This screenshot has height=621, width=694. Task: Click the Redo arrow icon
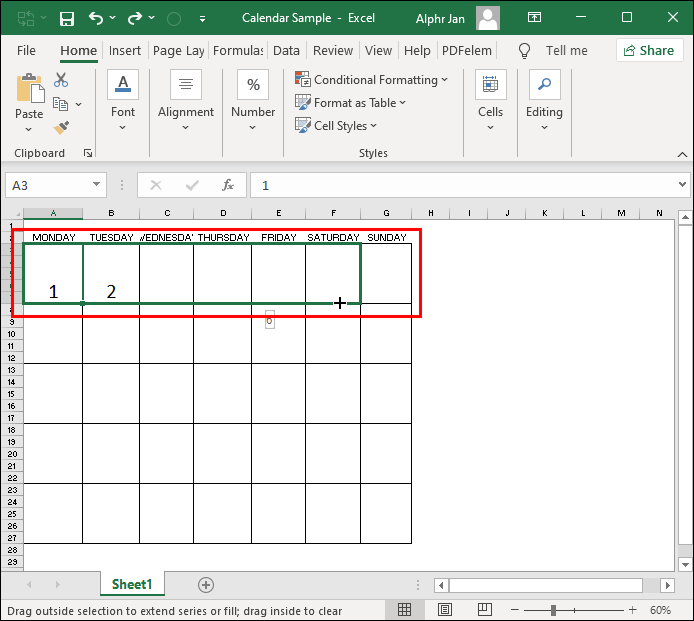coord(135,18)
